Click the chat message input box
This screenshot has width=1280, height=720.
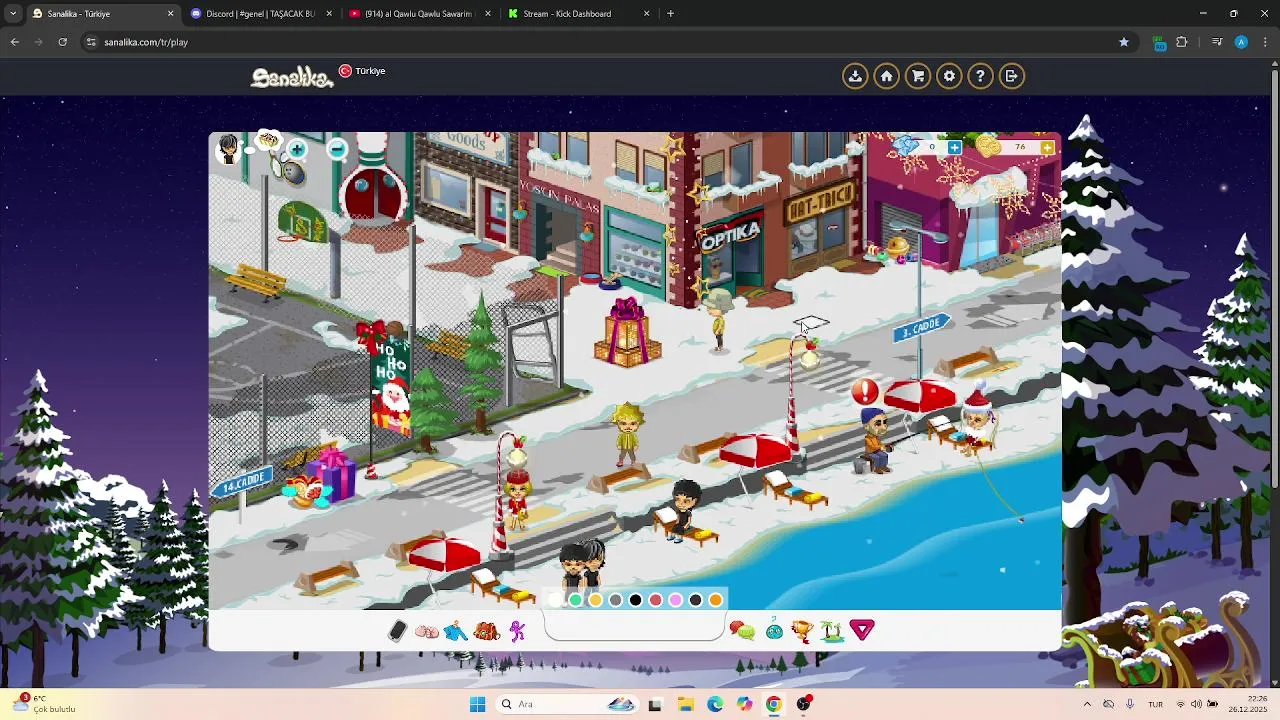click(634, 627)
